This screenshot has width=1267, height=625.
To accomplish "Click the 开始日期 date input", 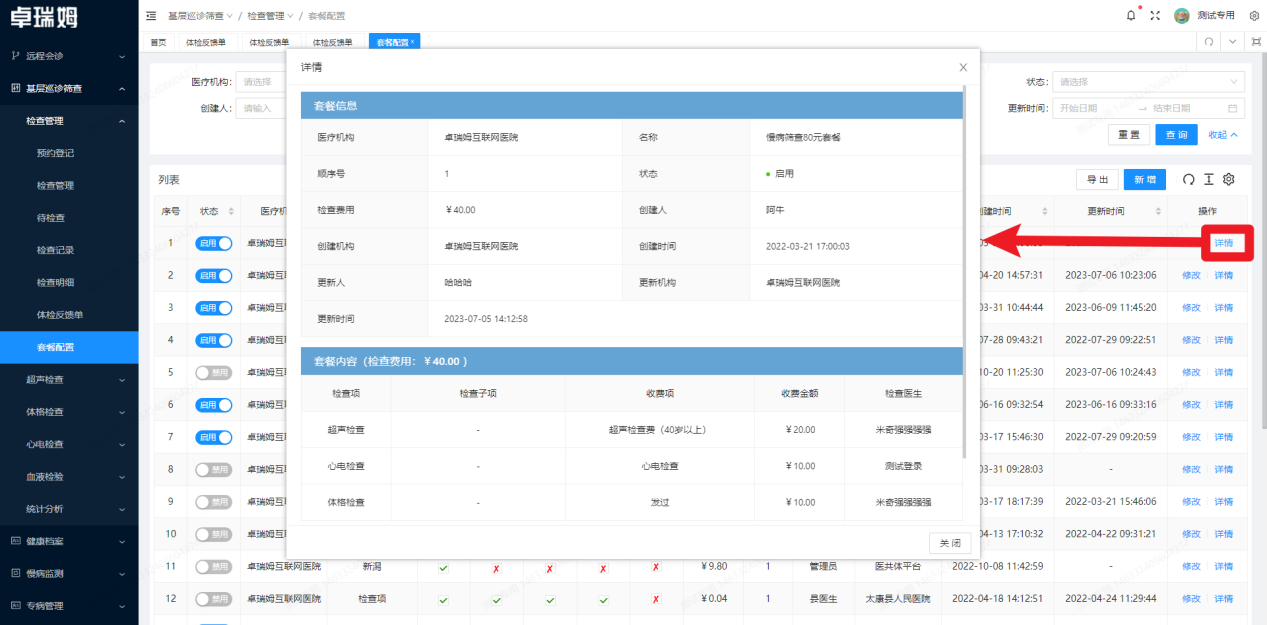I will pos(1093,108).
